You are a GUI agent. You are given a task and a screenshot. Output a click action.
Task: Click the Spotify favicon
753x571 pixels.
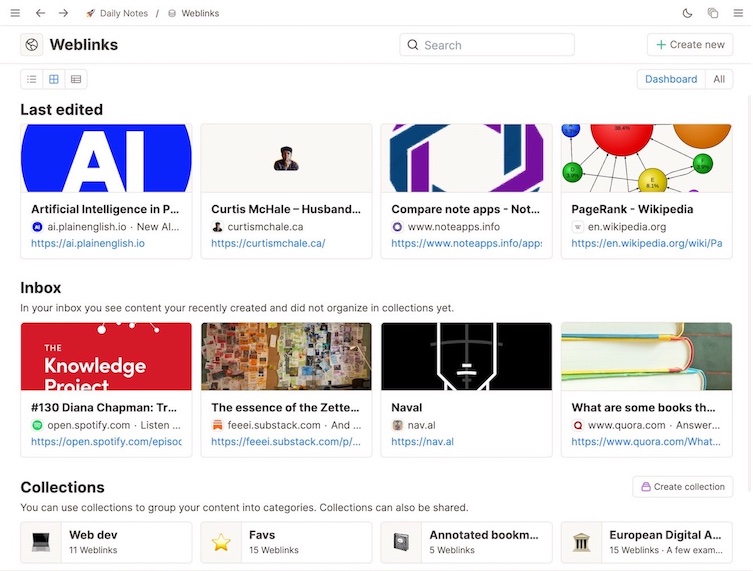tap(37, 425)
